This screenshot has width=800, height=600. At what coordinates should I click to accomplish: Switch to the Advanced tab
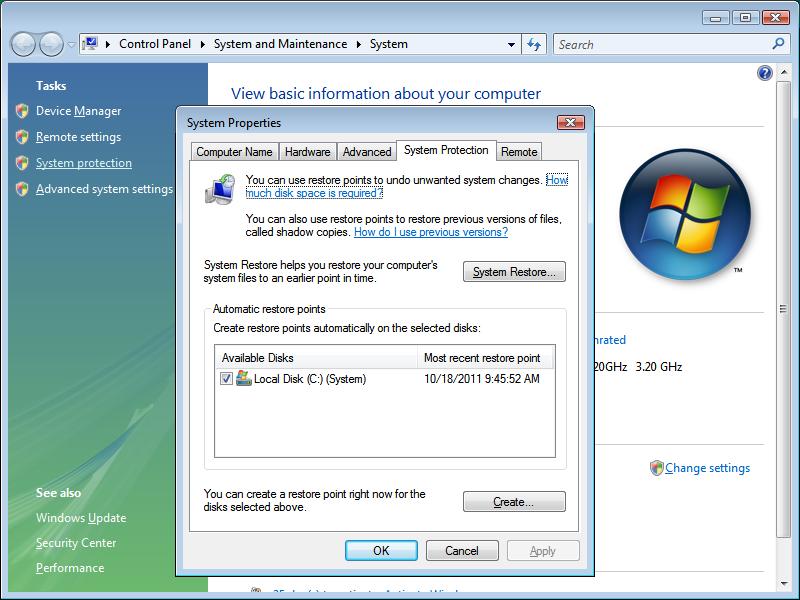tap(366, 152)
